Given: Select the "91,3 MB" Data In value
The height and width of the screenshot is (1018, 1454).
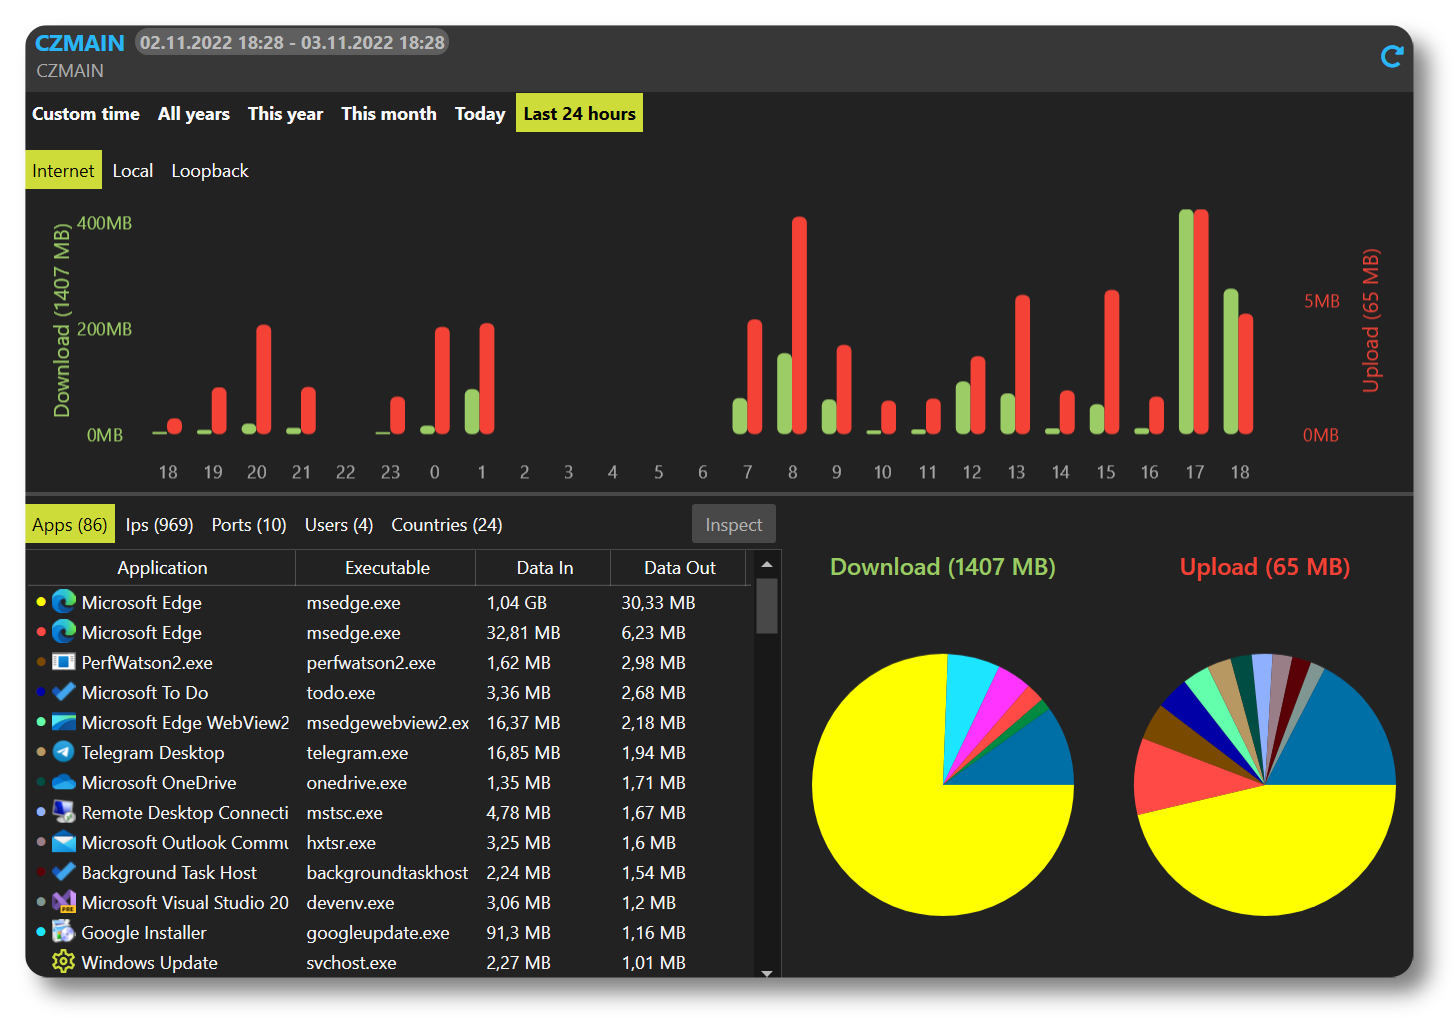Looking at the screenshot, I should click(518, 933).
